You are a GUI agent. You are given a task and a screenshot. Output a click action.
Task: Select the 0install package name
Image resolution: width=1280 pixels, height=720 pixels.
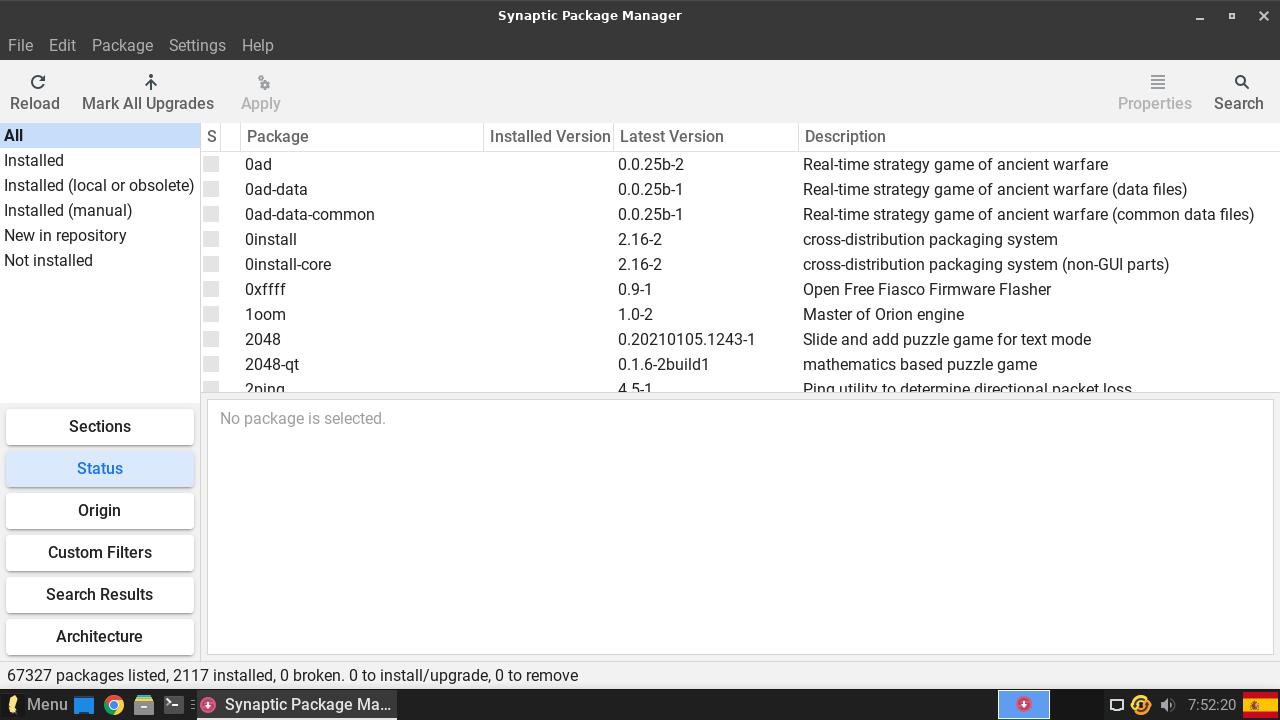[x=271, y=239]
